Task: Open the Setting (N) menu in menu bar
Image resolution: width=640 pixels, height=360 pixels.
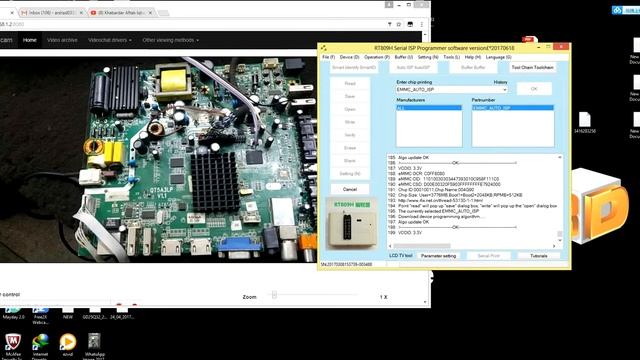Action: (x=428, y=57)
